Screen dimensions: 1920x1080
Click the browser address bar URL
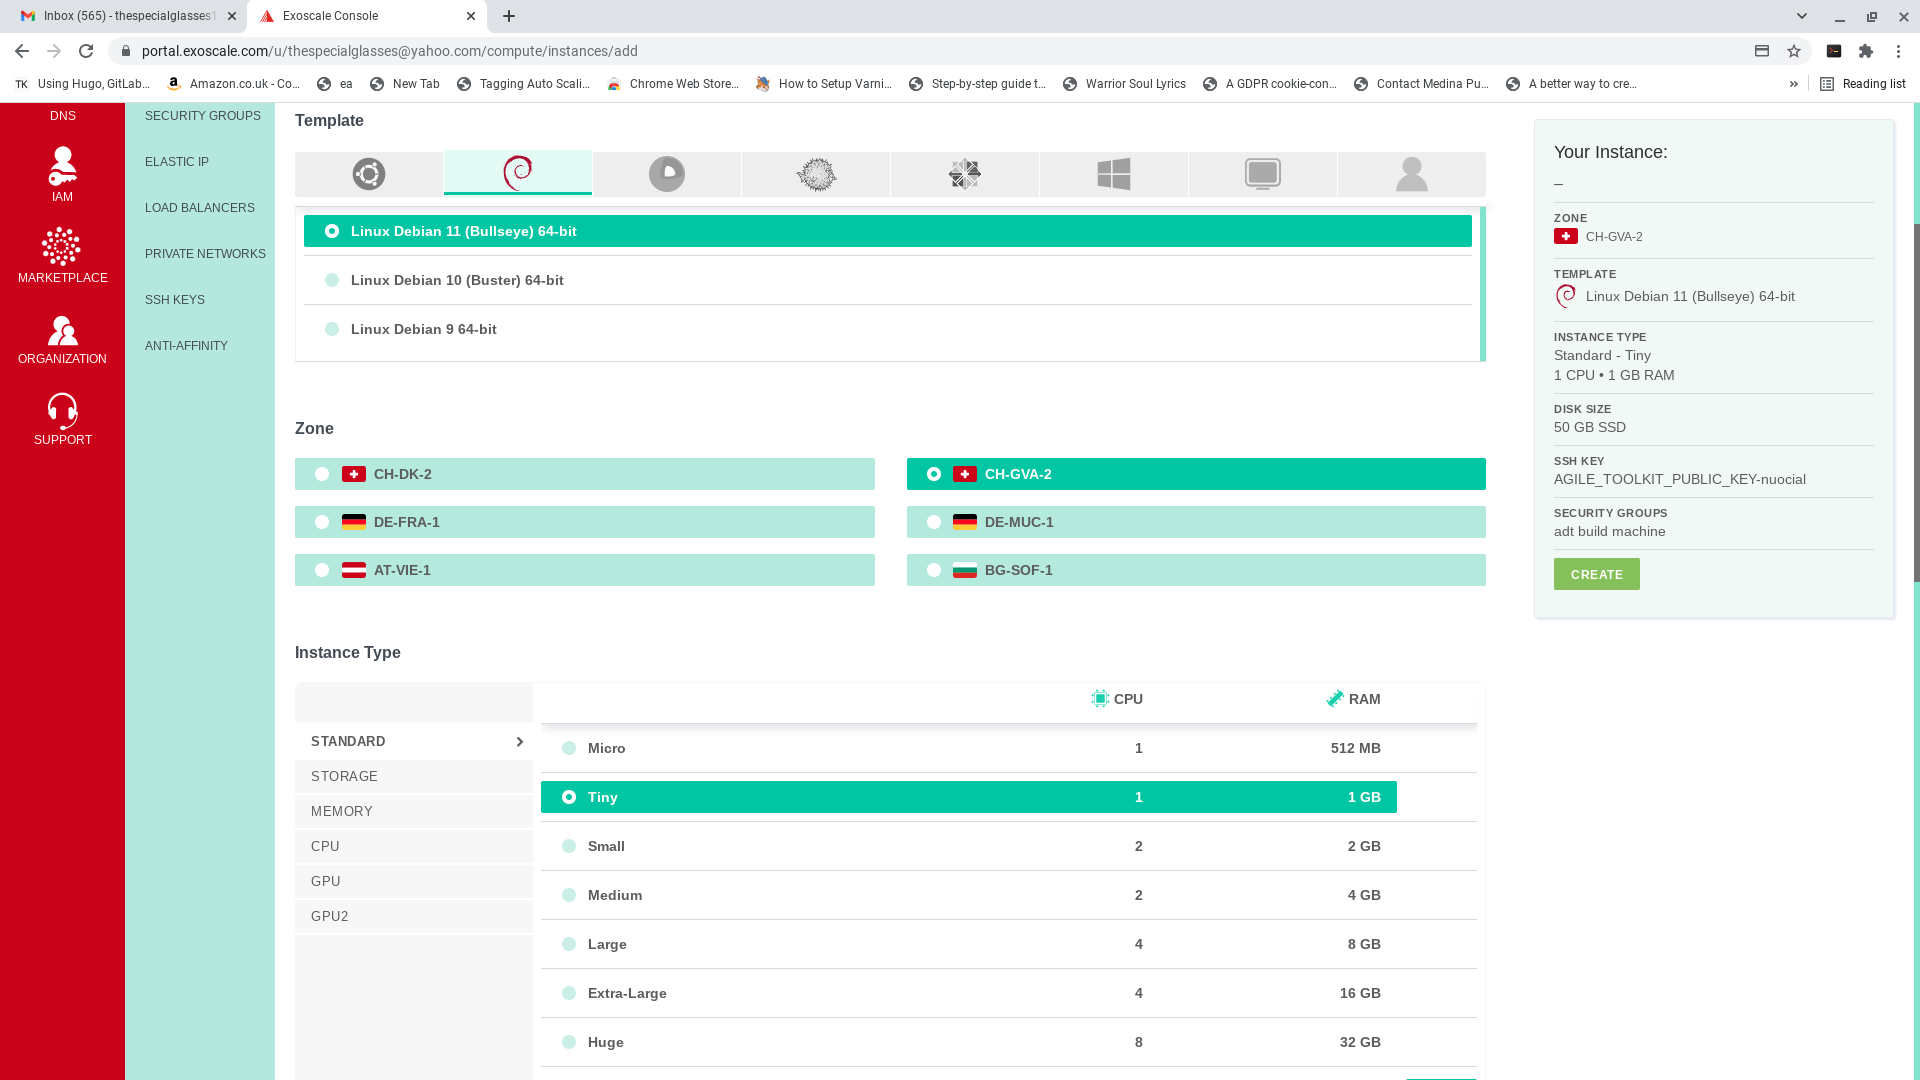coord(390,51)
